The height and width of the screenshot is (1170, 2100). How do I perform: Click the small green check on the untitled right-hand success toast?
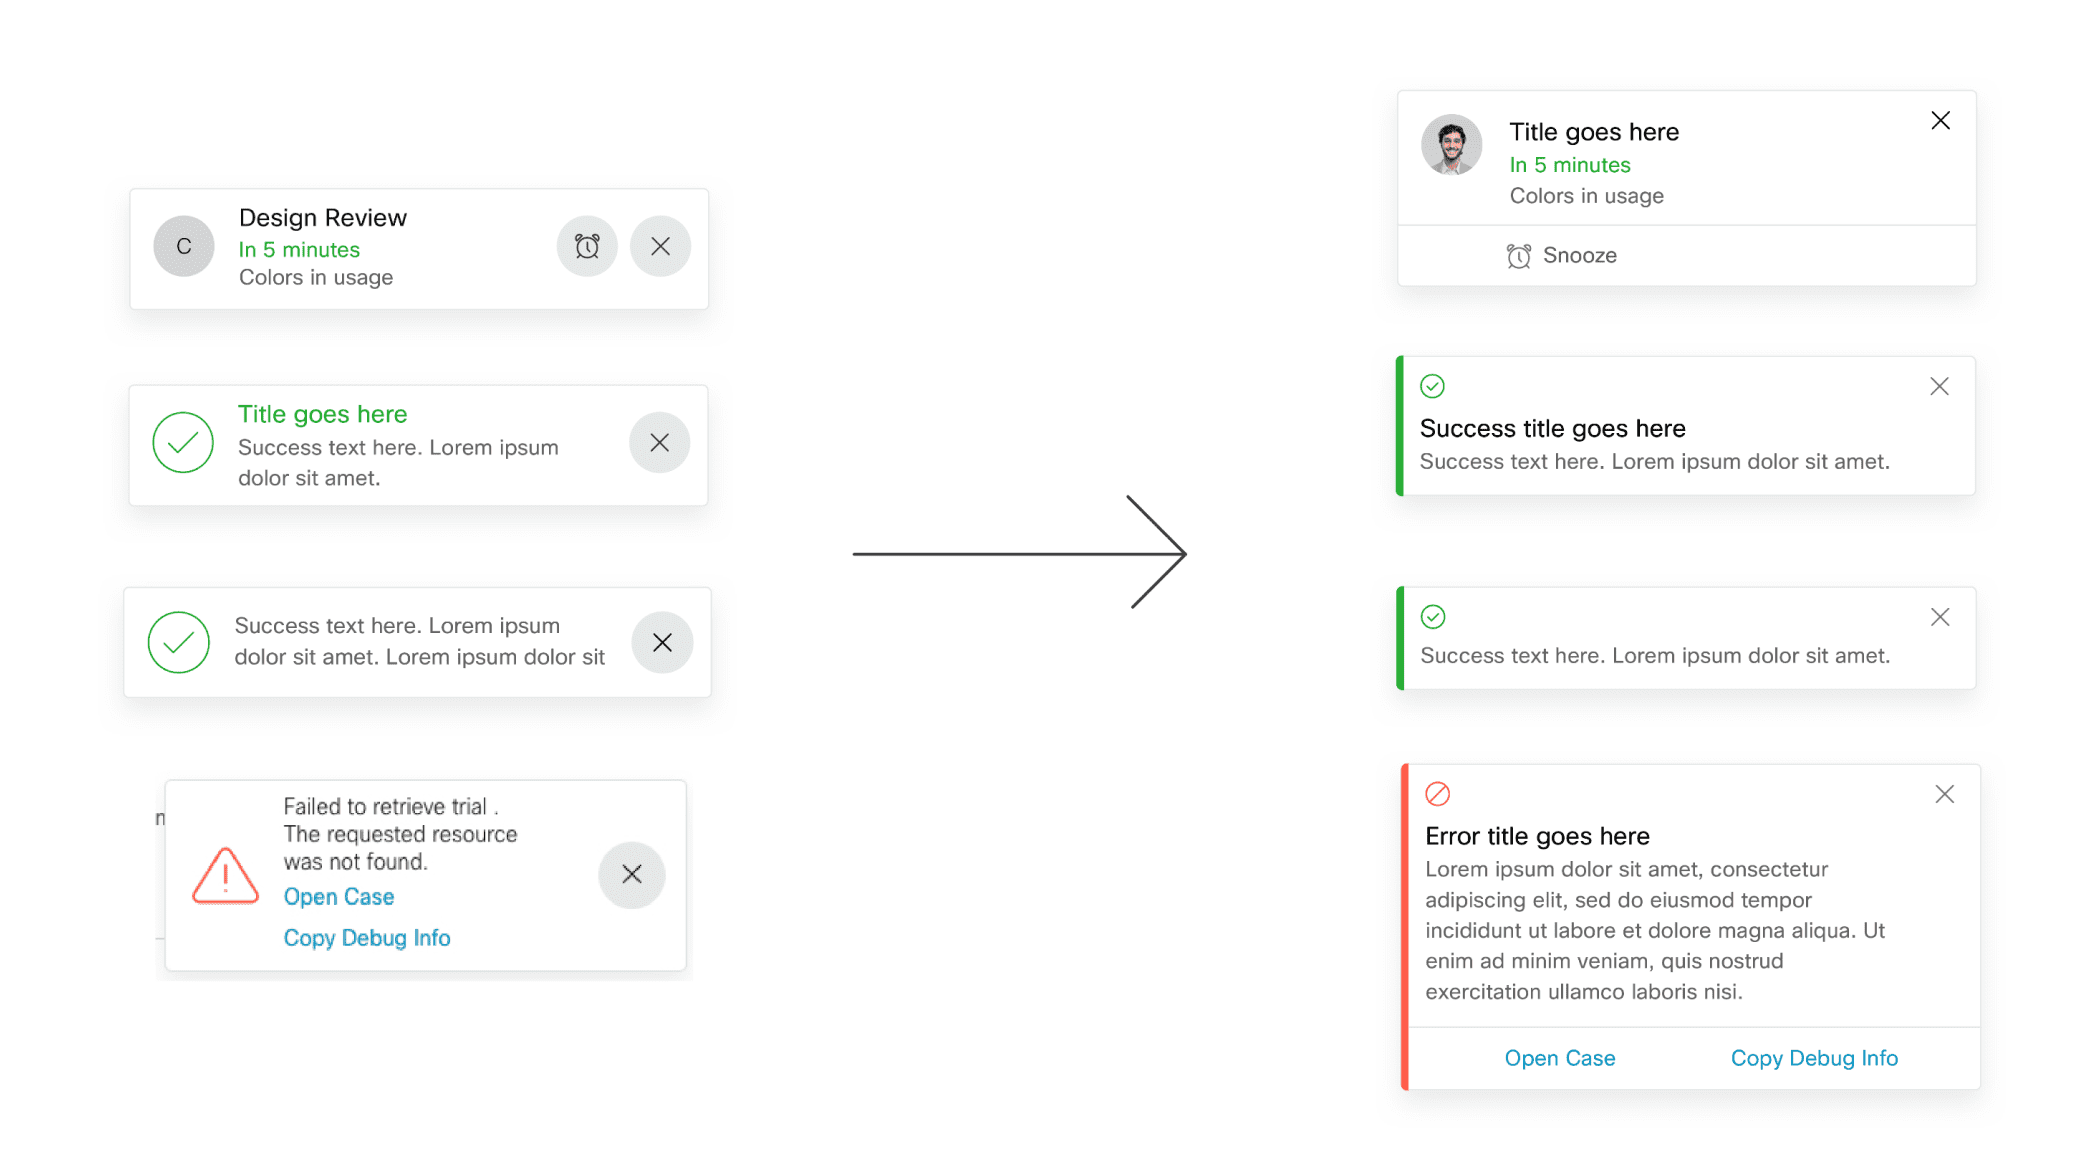click(1433, 617)
